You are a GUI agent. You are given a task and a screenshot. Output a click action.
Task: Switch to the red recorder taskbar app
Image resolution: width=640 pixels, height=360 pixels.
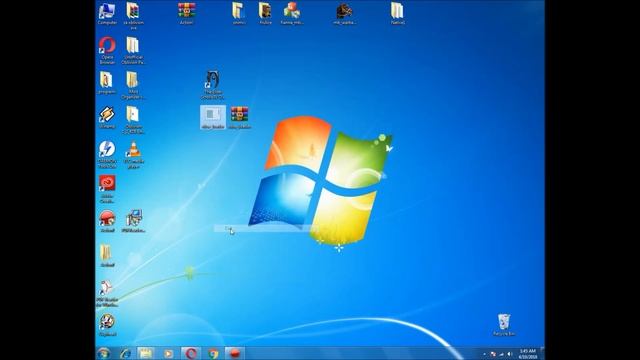(235, 353)
